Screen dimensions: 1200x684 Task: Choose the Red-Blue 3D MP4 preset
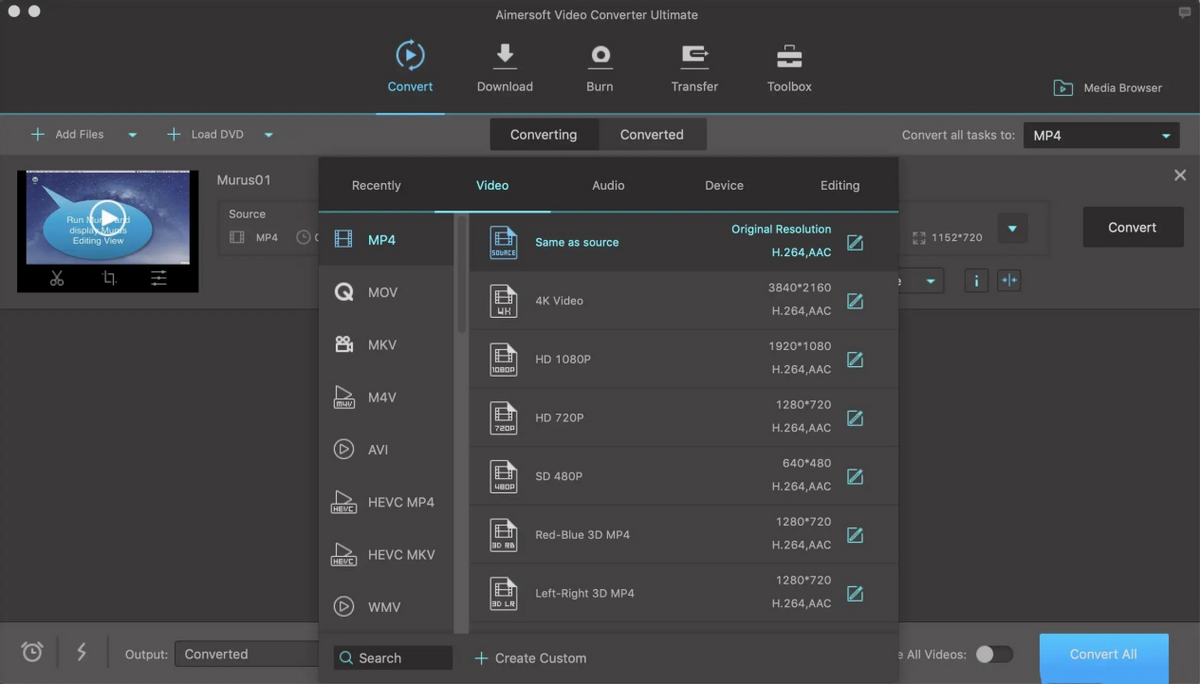click(x=684, y=534)
